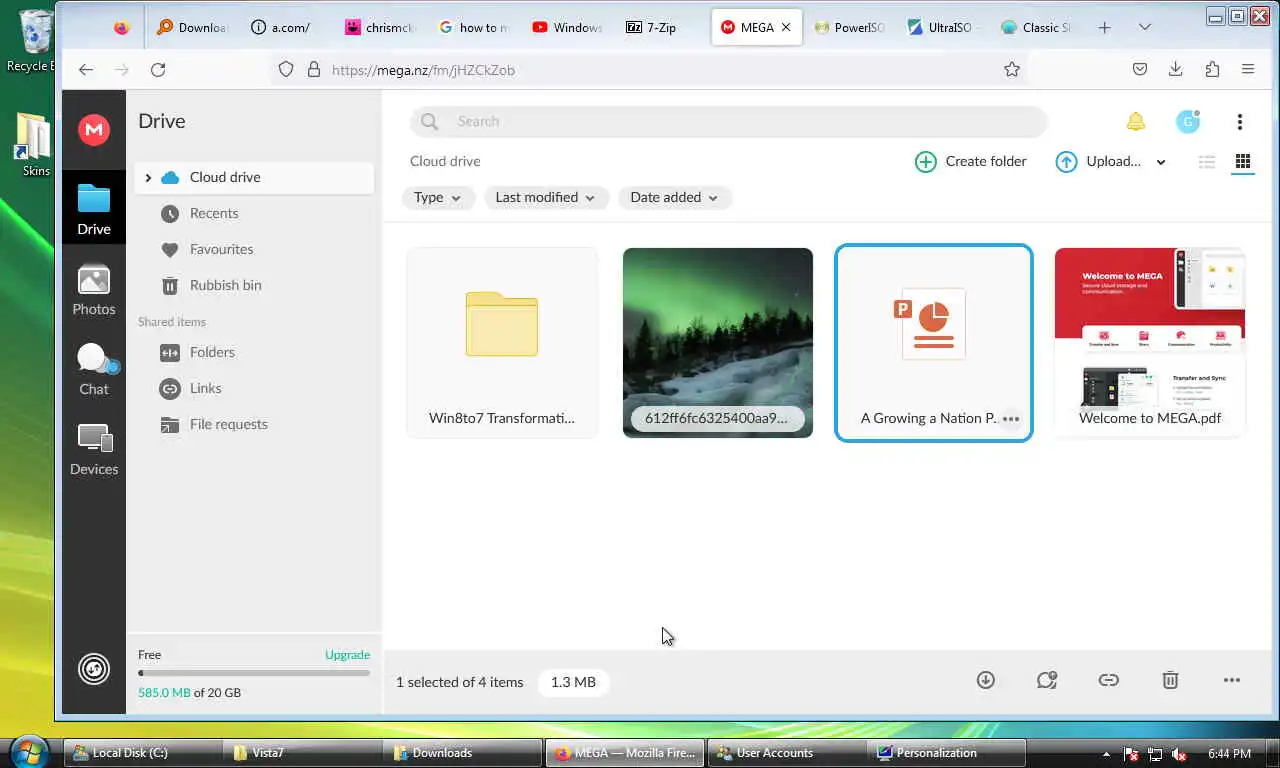Image resolution: width=1280 pixels, height=768 pixels.
Task: Click Create folder
Action: 971,161
